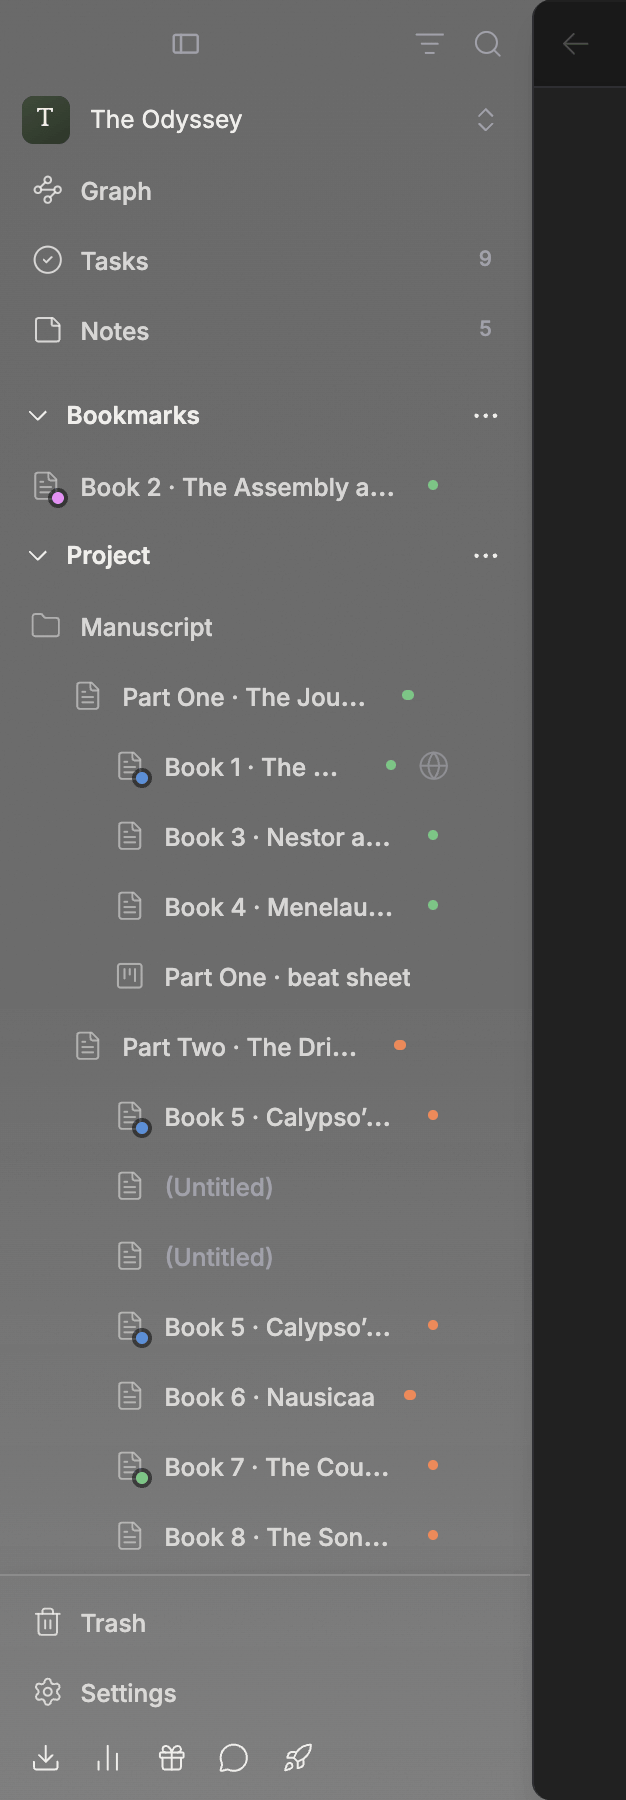Click the Book 4 document icon
This screenshot has width=626, height=1800.
130,906
